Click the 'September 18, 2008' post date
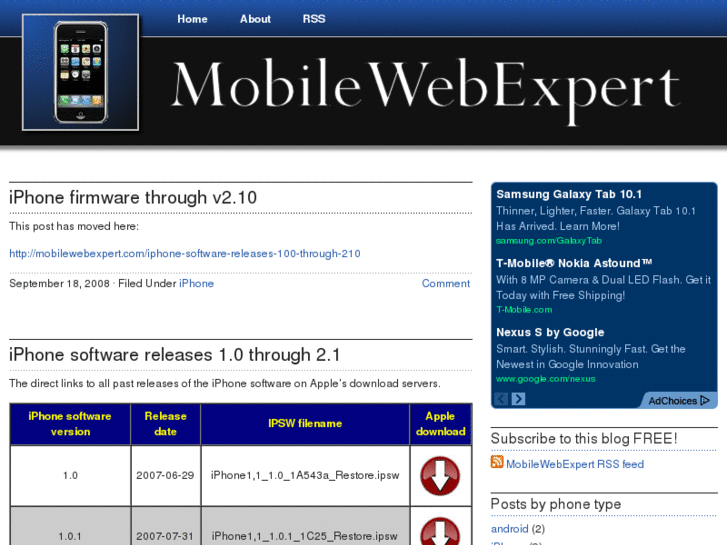 tap(59, 283)
